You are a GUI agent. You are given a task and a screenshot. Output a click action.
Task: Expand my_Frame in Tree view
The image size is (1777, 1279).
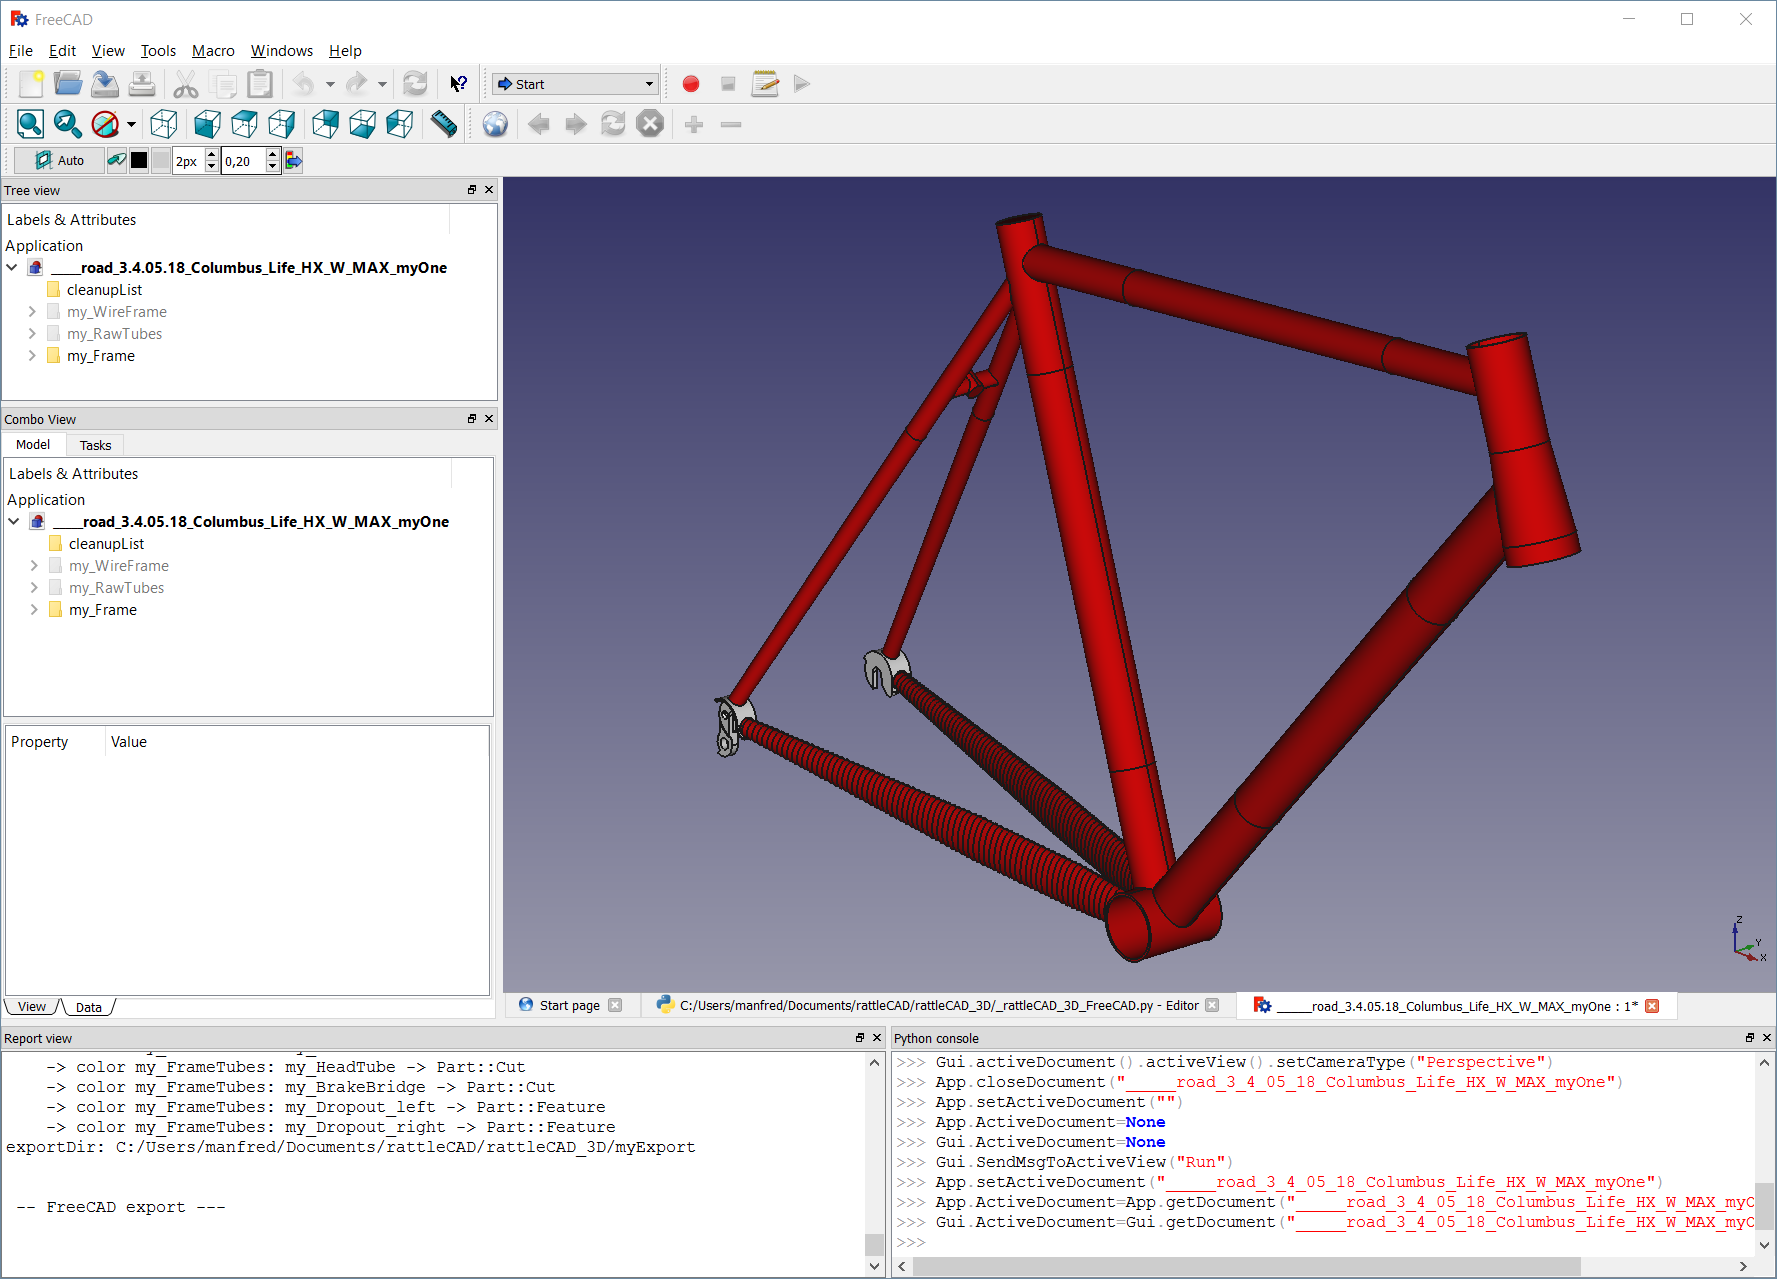click(32, 356)
